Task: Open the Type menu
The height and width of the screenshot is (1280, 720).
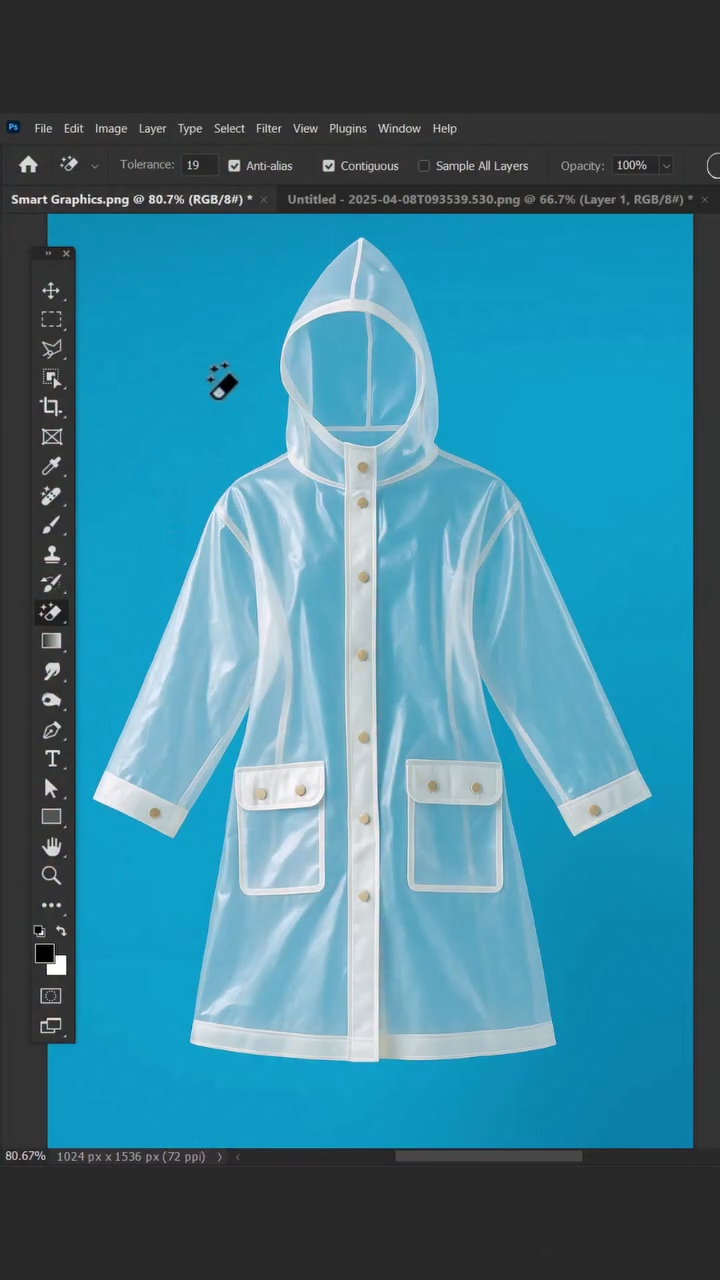Action: point(190,128)
